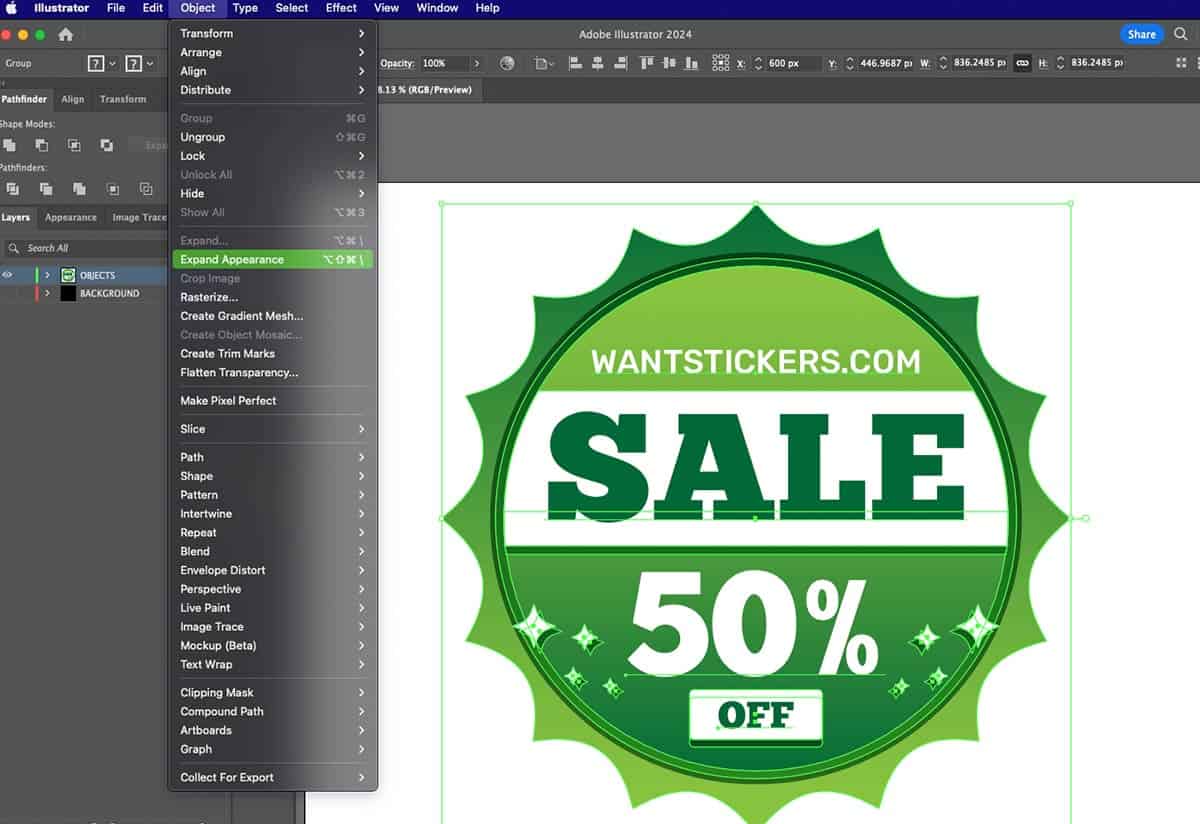Select the BACKGROUND layer name

point(109,293)
